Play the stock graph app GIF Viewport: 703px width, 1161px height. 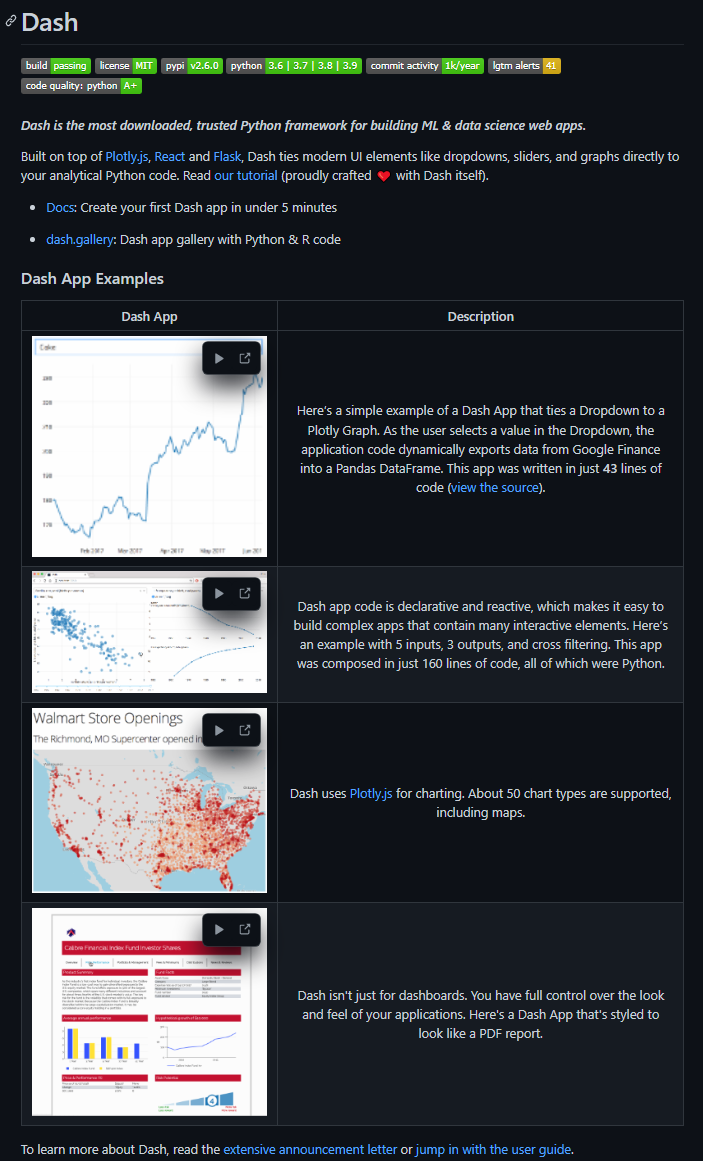click(x=219, y=358)
